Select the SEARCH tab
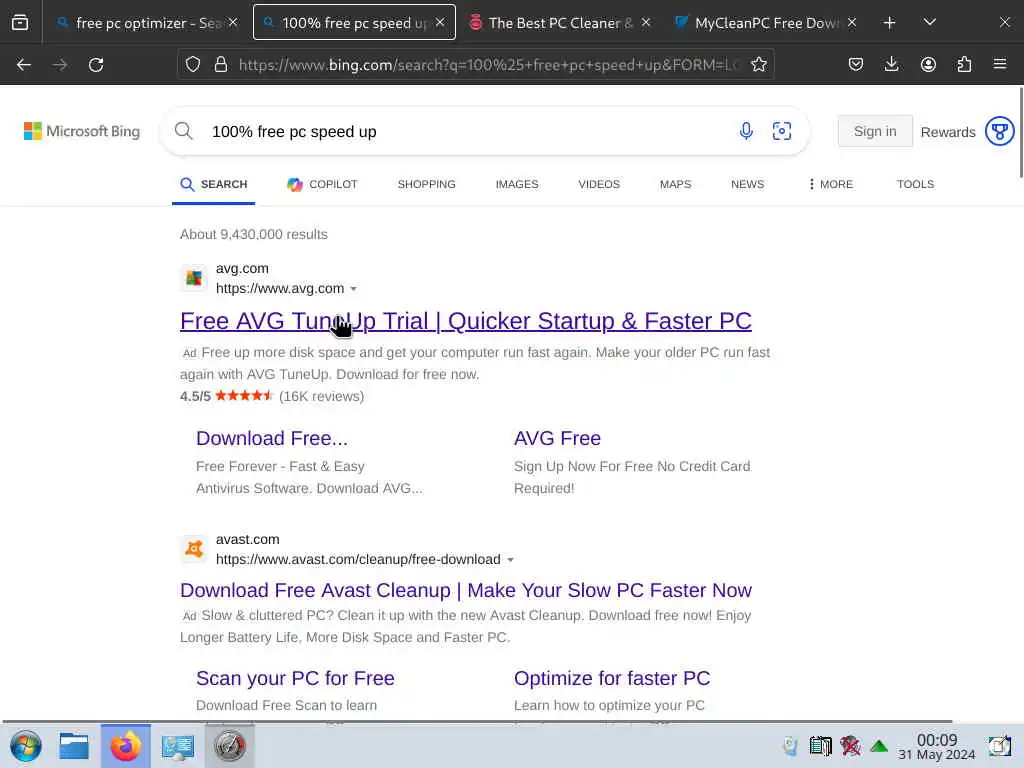Screen dimensions: 1024x768 click(214, 184)
